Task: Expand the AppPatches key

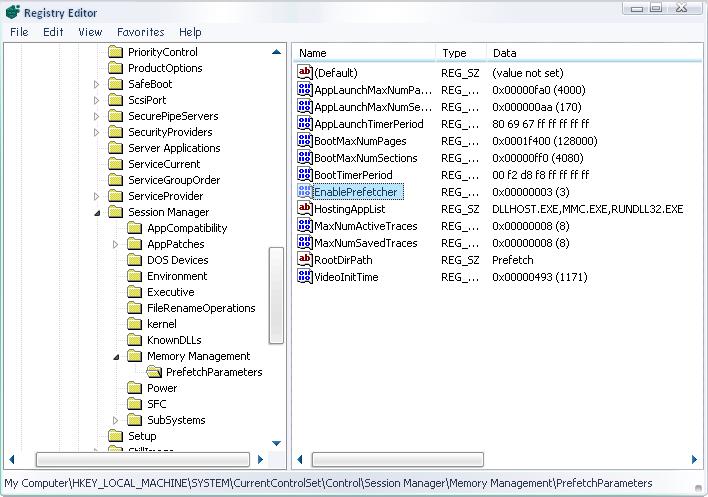Action: 115,245
